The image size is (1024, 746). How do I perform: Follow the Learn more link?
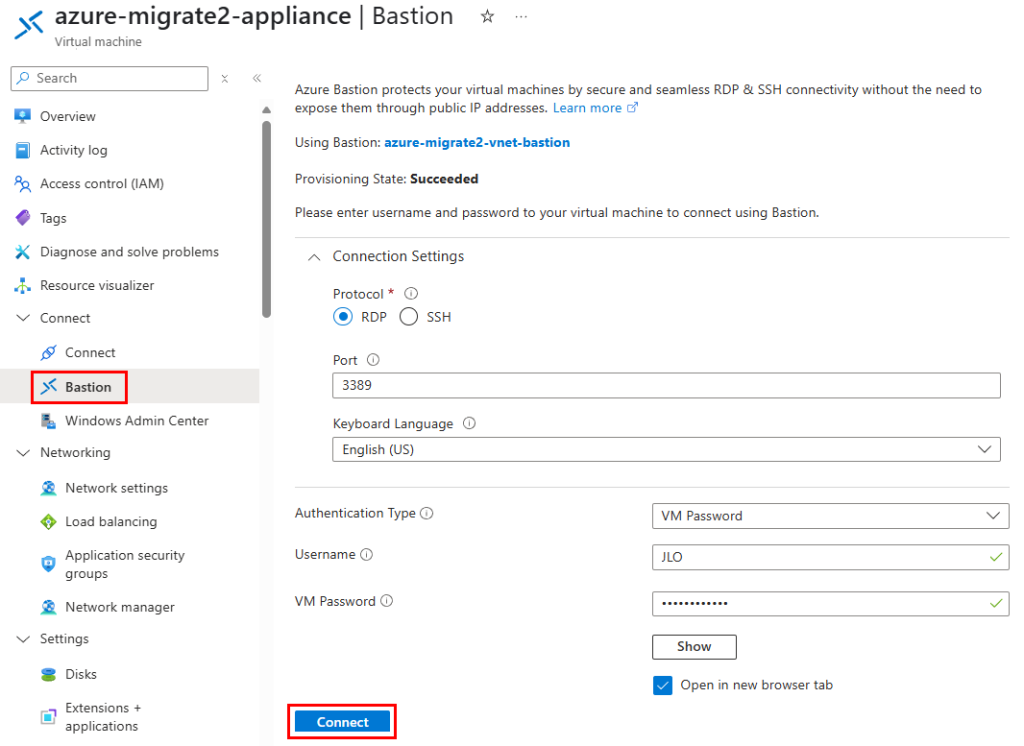[x=587, y=108]
